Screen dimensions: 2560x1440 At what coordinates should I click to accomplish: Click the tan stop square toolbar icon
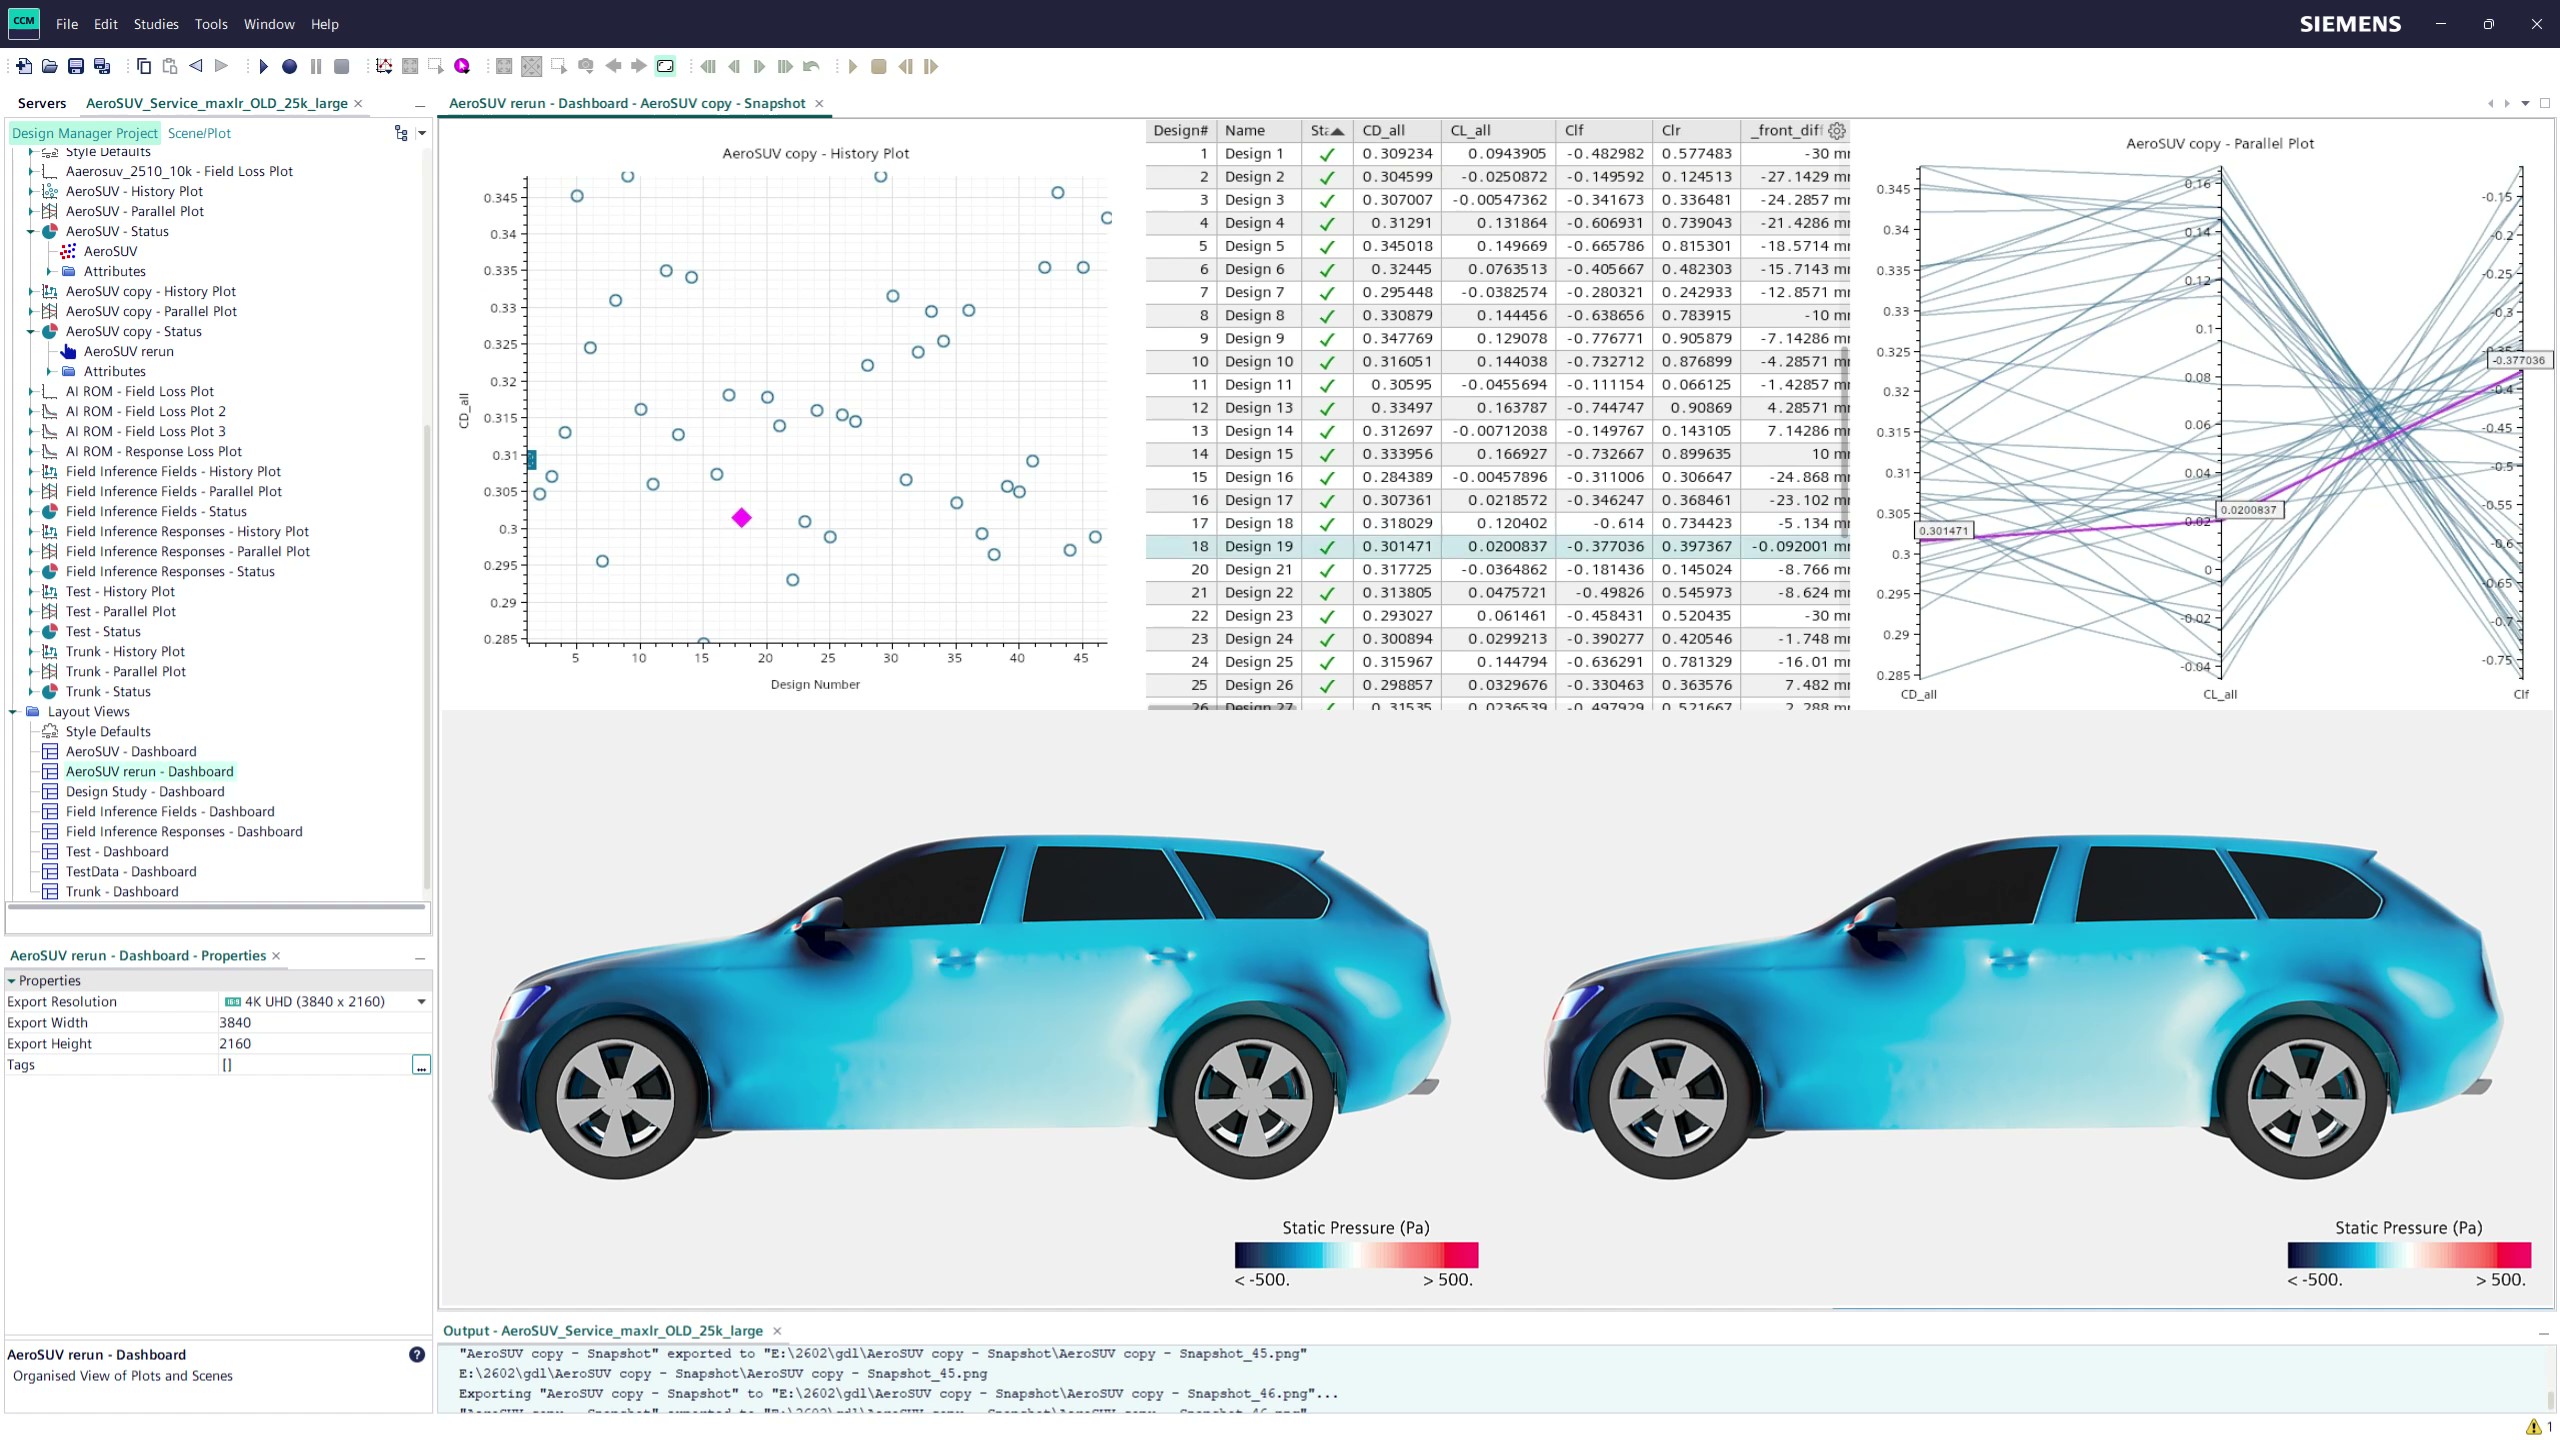click(x=879, y=66)
